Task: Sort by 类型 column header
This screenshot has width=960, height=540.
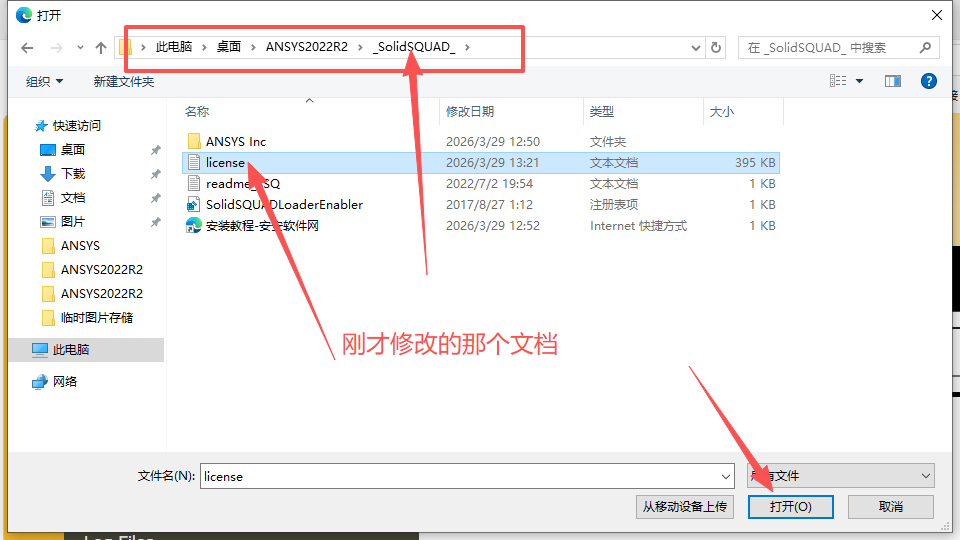Action: [643, 111]
